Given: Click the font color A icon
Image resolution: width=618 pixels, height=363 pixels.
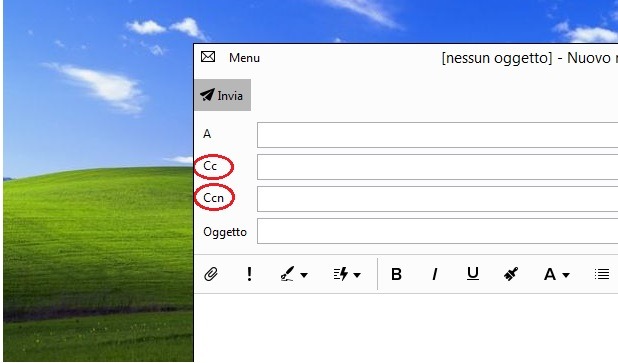Looking at the screenshot, I should tap(549, 274).
